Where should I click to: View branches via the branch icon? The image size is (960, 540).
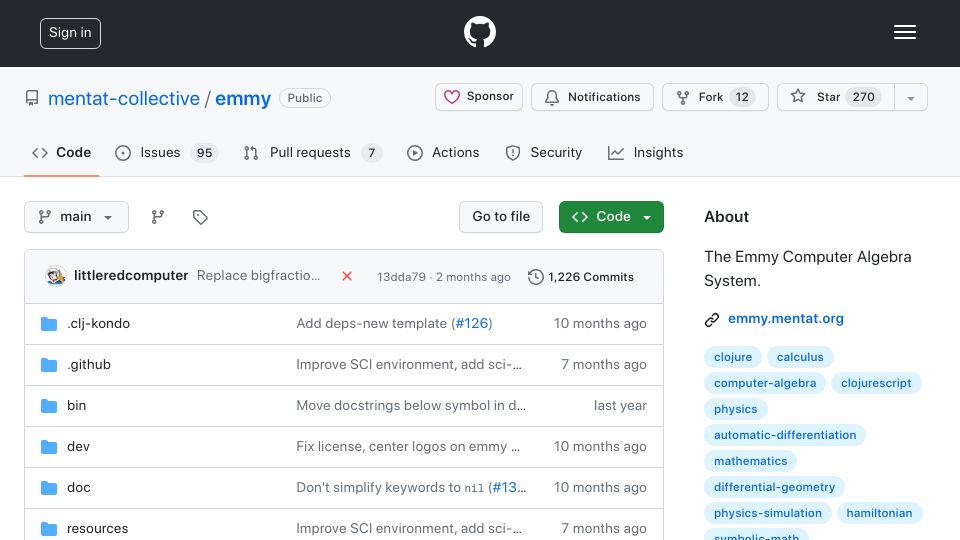coord(158,217)
